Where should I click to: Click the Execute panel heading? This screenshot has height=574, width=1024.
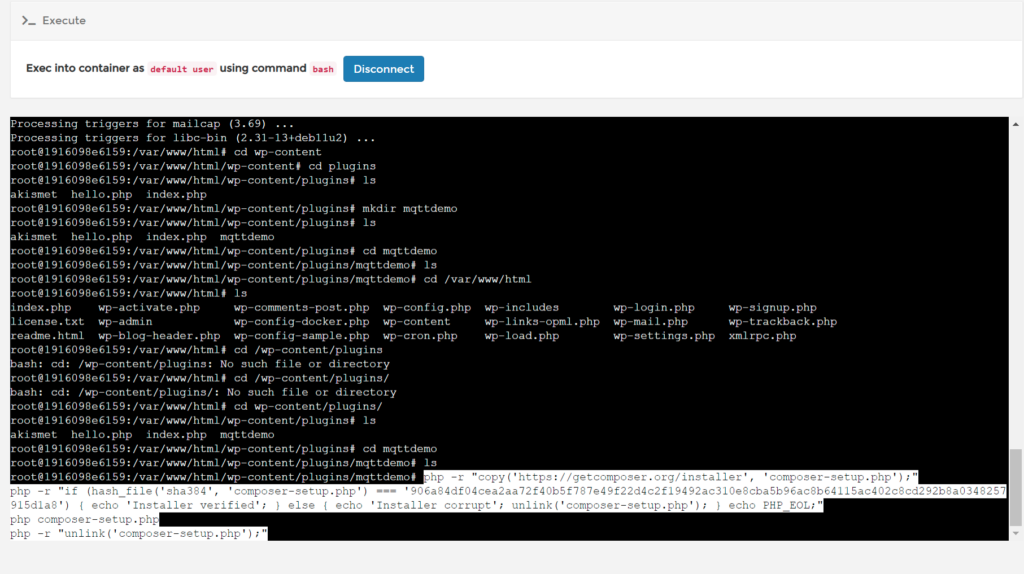[x=64, y=20]
